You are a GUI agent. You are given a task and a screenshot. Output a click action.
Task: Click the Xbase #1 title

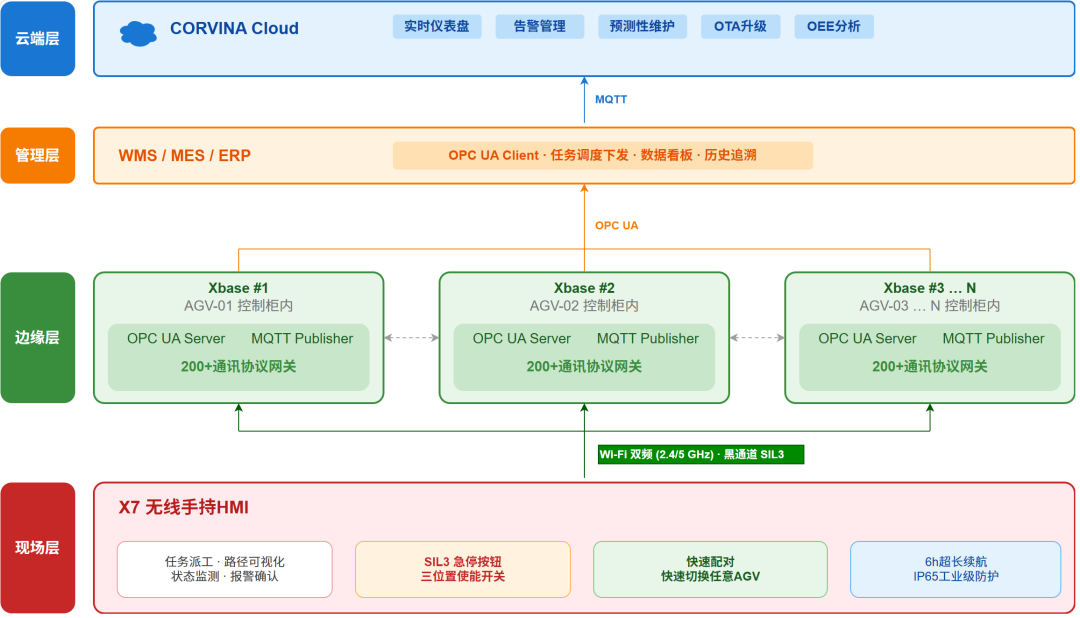coord(238,288)
